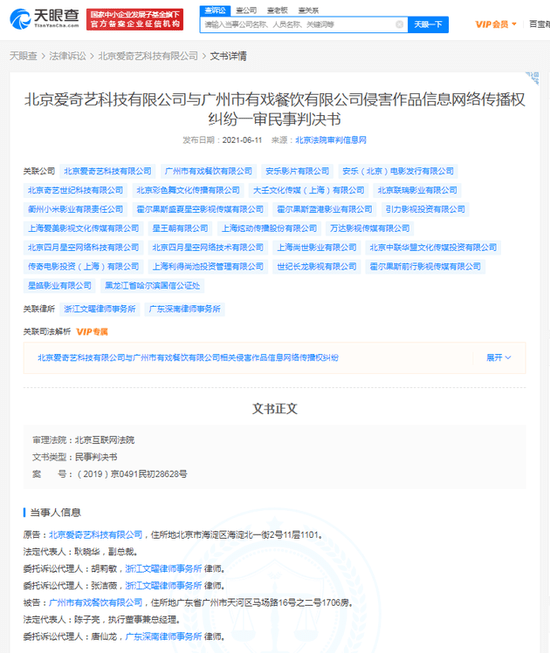The height and width of the screenshot is (653, 550).
Task: Switch to the 查公司 search tab
Action: pyautogui.click(x=246, y=10)
